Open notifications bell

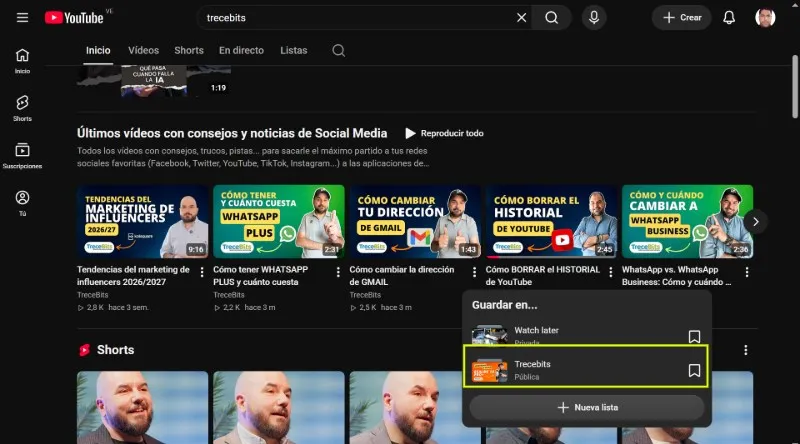click(x=729, y=18)
